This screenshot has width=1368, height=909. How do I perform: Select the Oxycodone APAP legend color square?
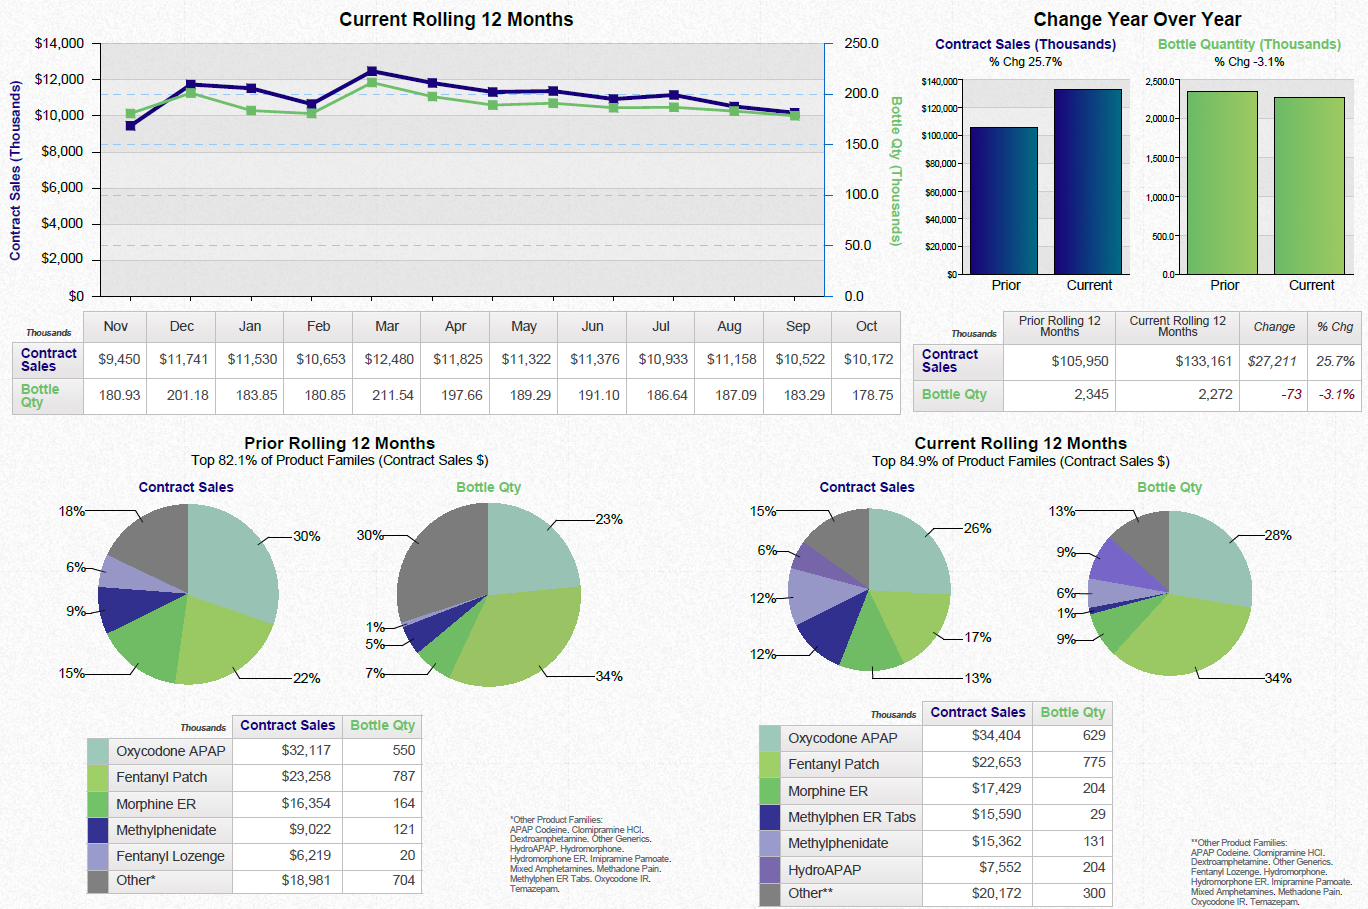pos(96,751)
